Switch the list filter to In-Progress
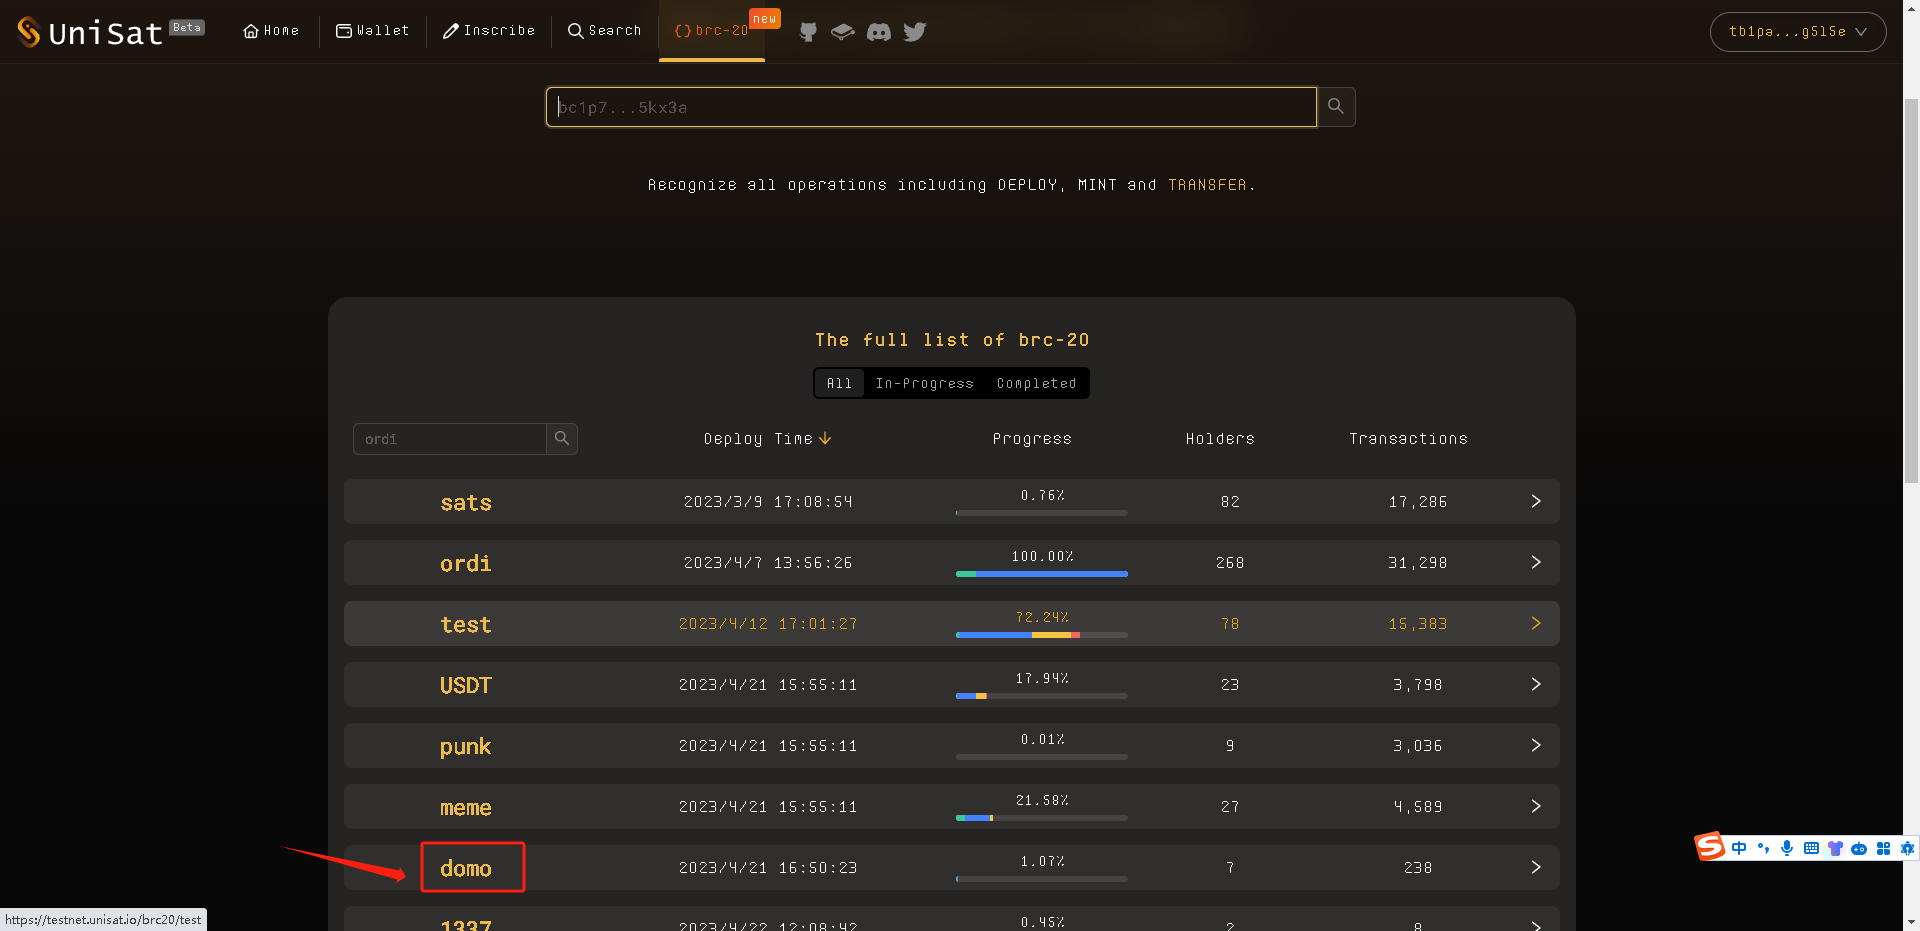Viewport: 1920px width, 931px height. [924, 383]
